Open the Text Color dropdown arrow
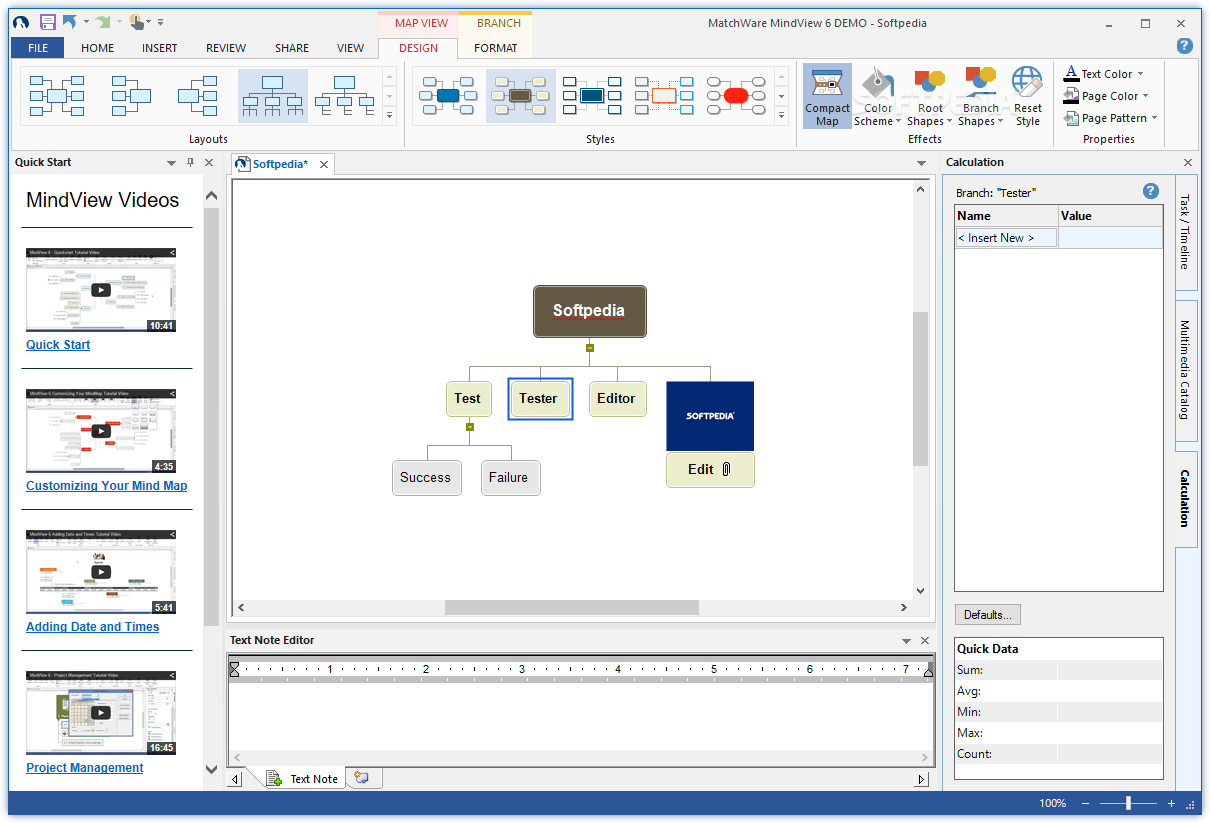This screenshot has width=1210, height=823. pos(1140,74)
